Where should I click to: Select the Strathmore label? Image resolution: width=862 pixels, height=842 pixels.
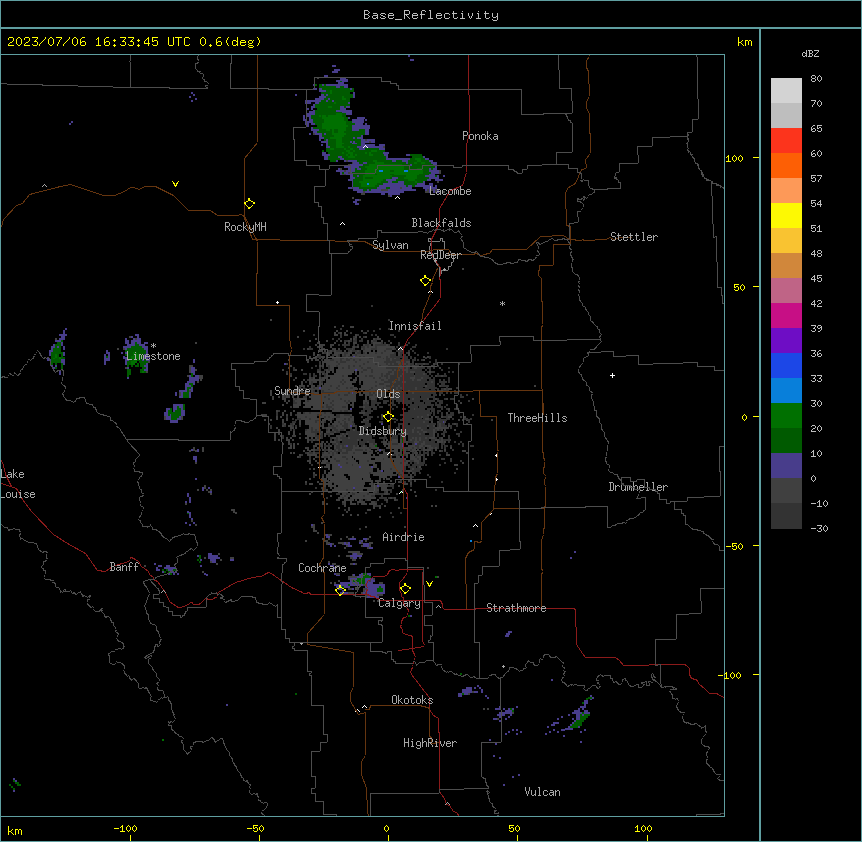(x=516, y=608)
